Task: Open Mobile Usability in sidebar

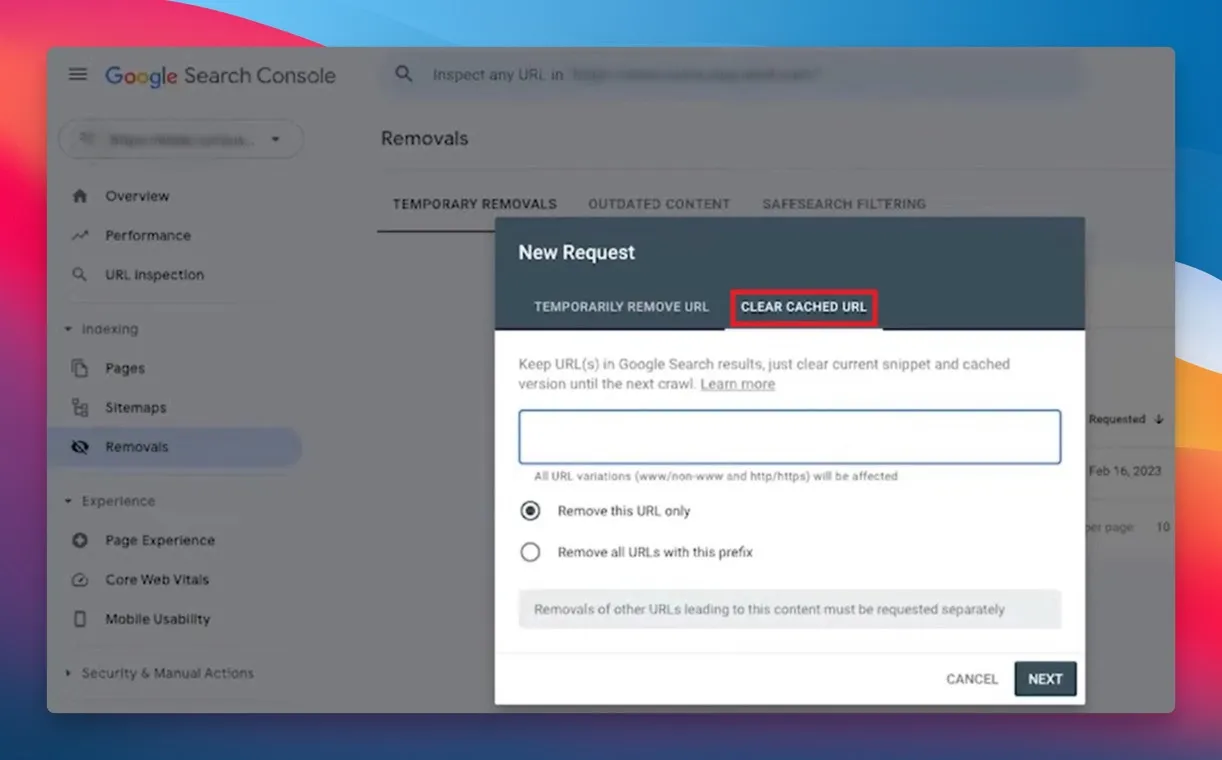Action: pyautogui.click(x=158, y=619)
